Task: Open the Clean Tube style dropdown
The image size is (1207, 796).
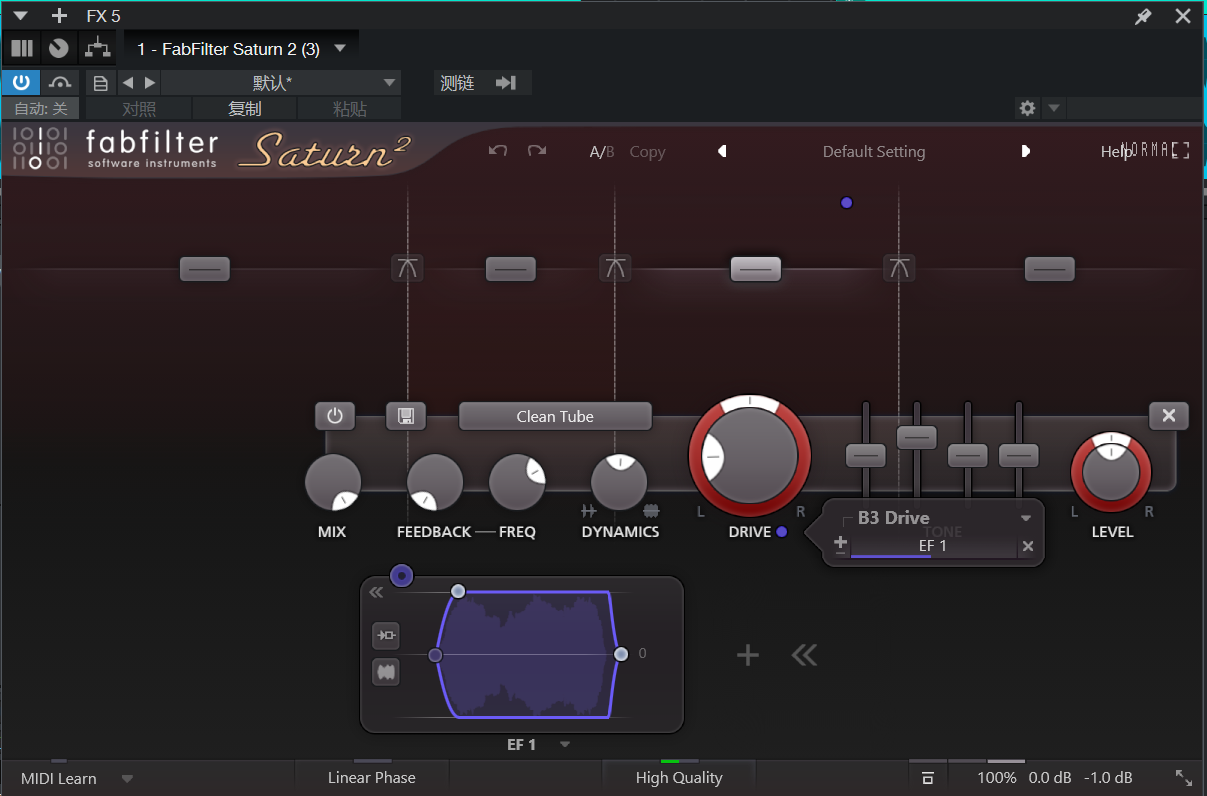Action: pos(555,416)
